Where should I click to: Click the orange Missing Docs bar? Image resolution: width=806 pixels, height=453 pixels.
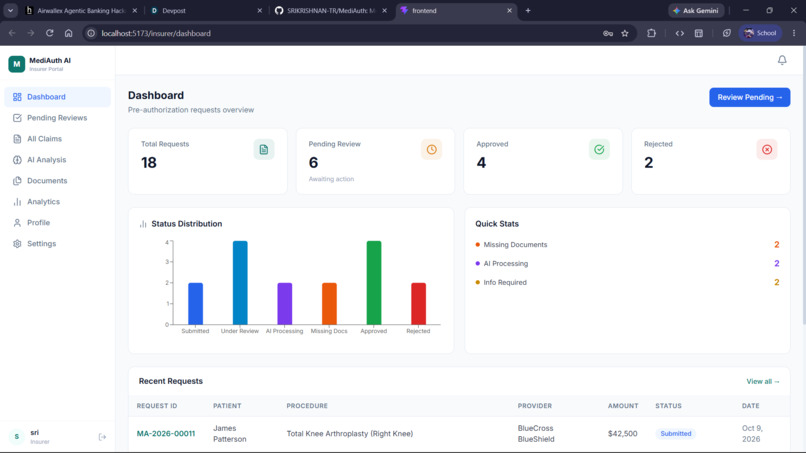(329, 304)
